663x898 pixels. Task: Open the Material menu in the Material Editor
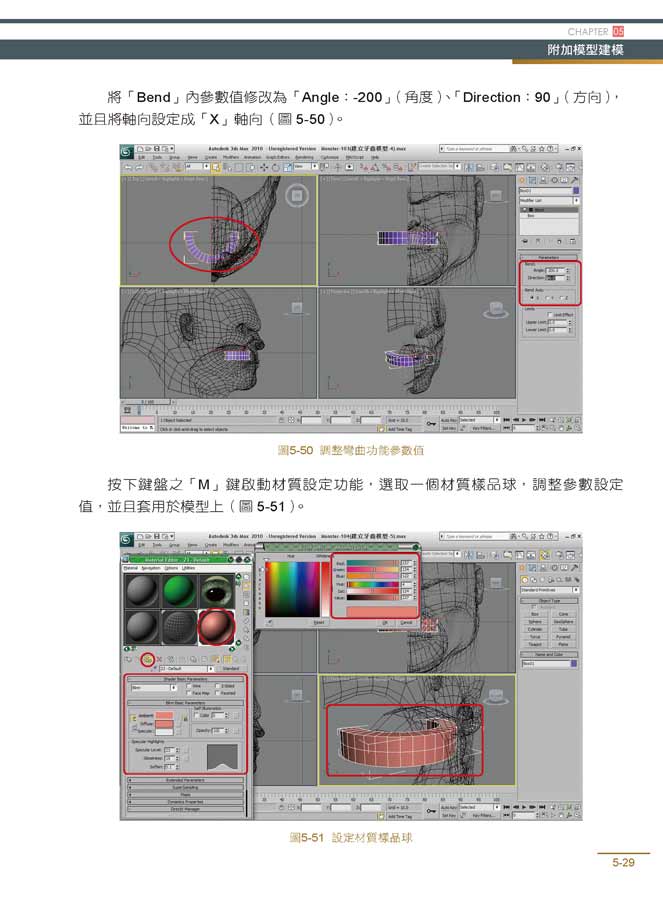(x=131, y=568)
